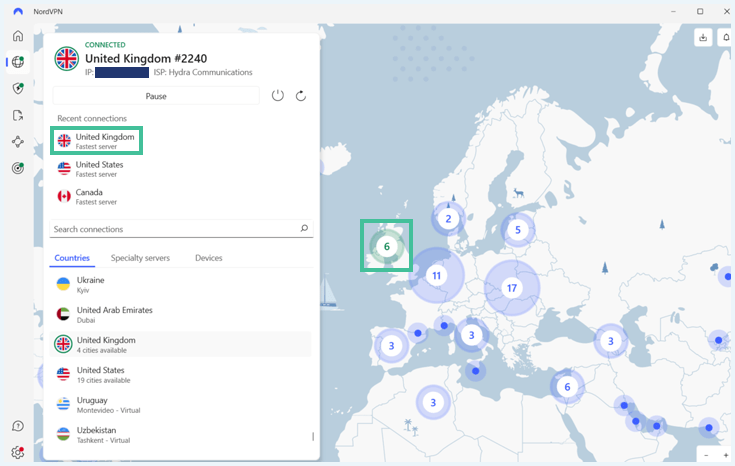Connect to recent United Kingdom fastest server
Image resolution: width=735 pixels, height=466 pixels.
click(x=97, y=141)
